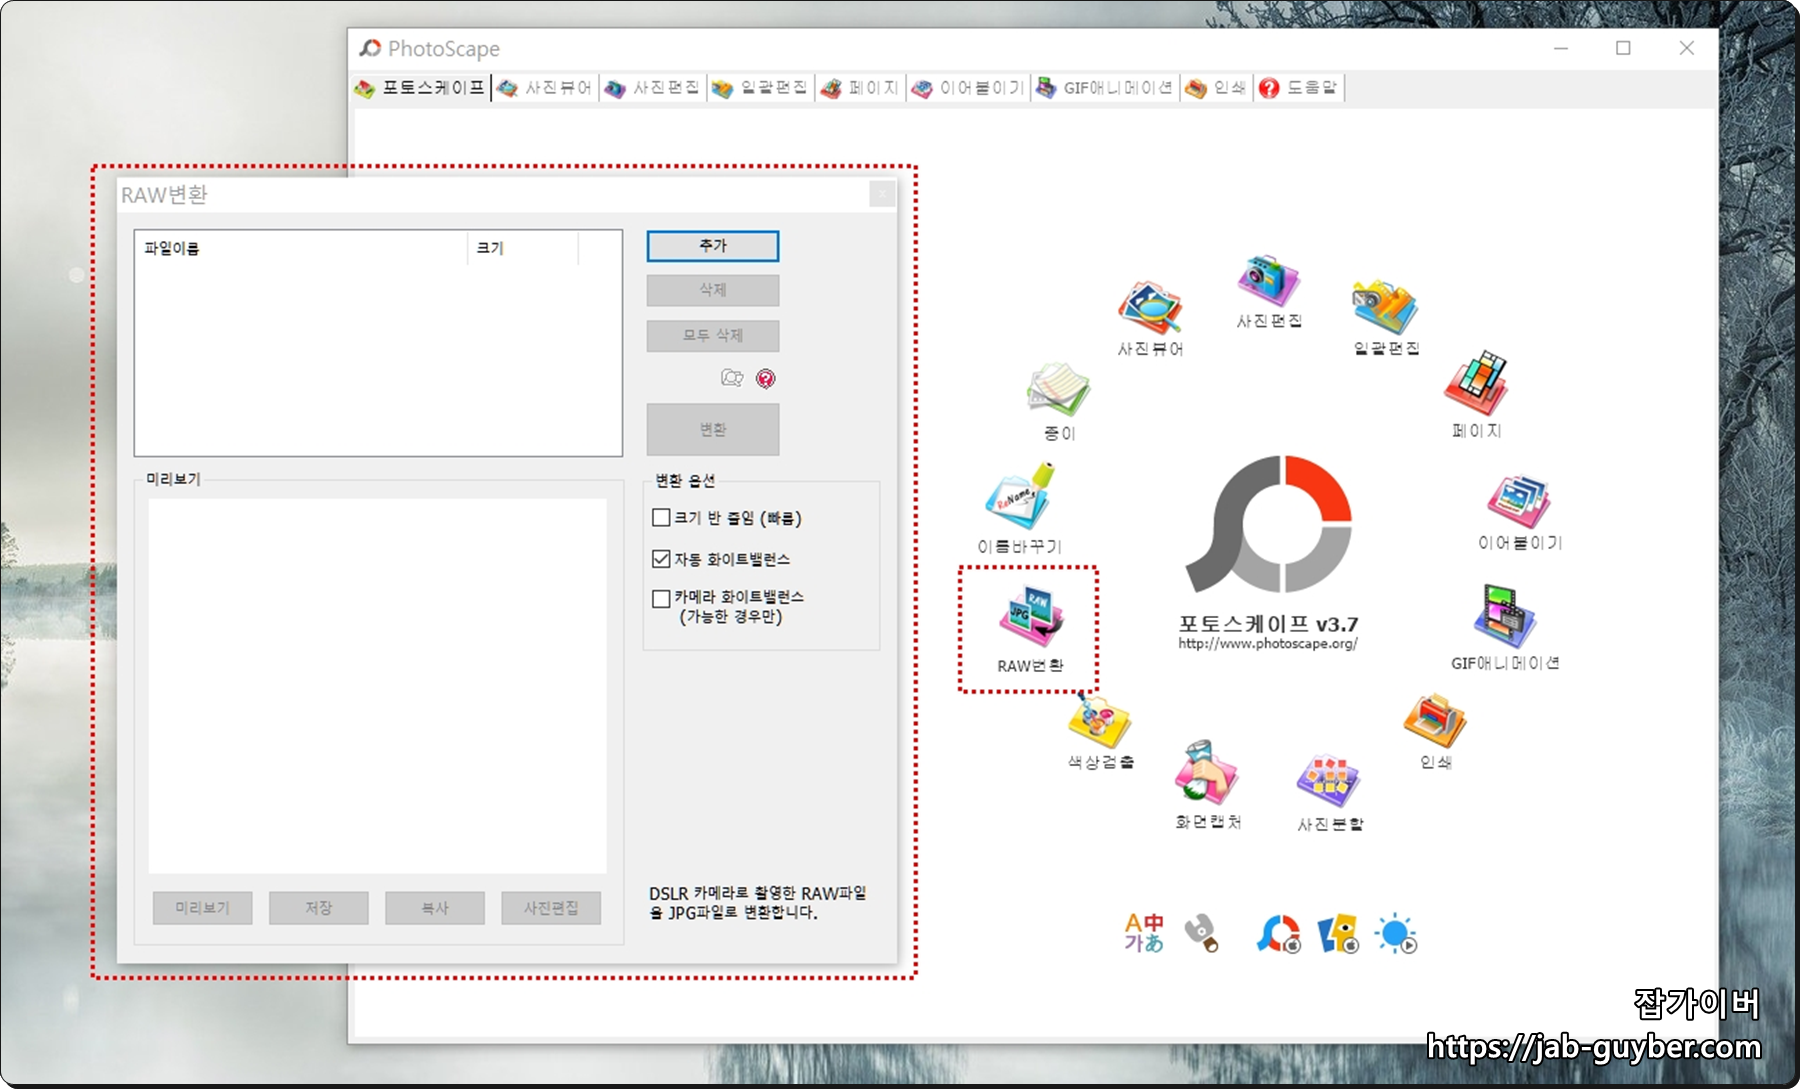Click the language A中가あ icon

1144,933
